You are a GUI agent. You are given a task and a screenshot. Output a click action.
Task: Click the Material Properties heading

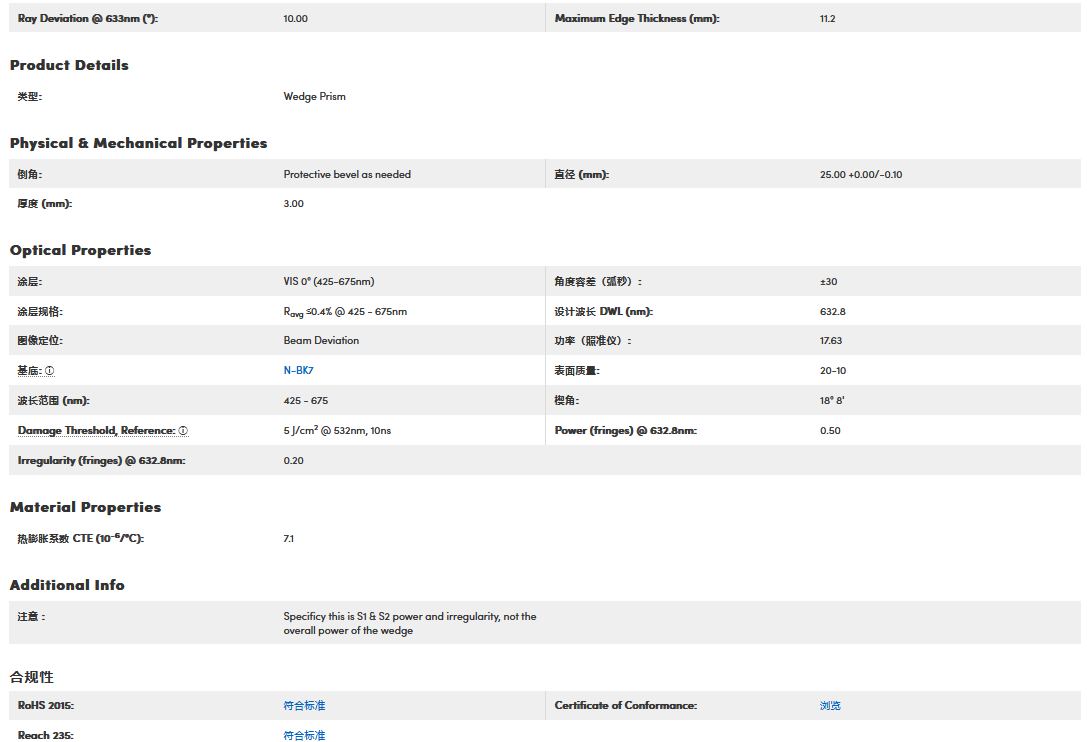click(85, 507)
